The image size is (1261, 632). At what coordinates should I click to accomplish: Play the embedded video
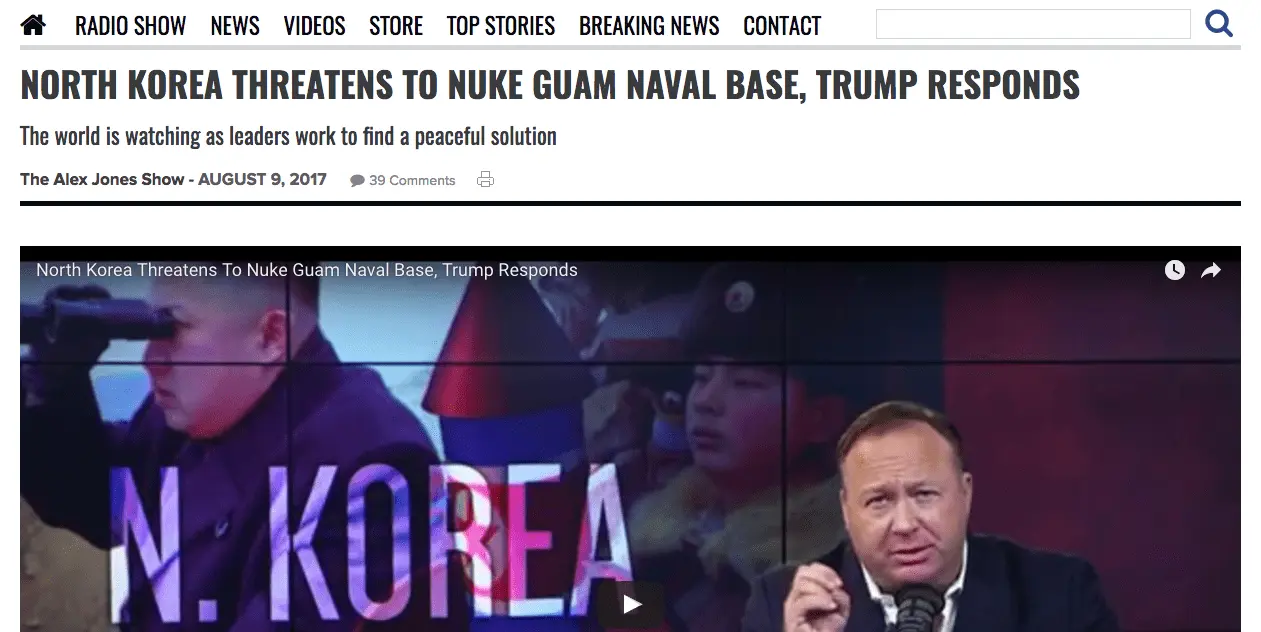(x=632, y=605)
